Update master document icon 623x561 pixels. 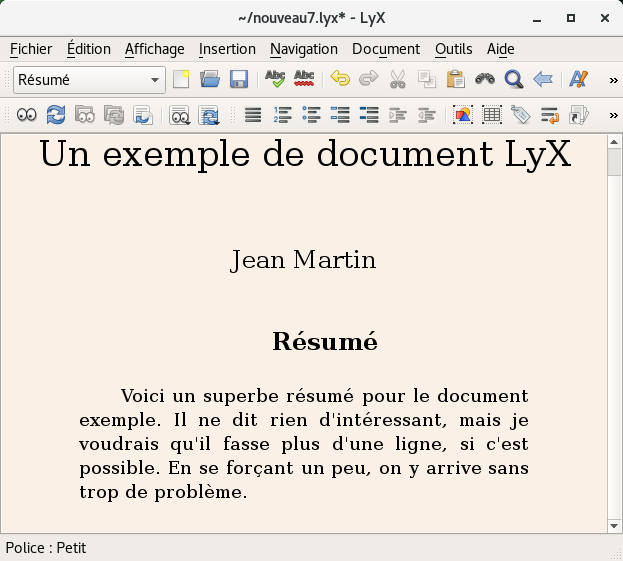click(x=114, y=115)
